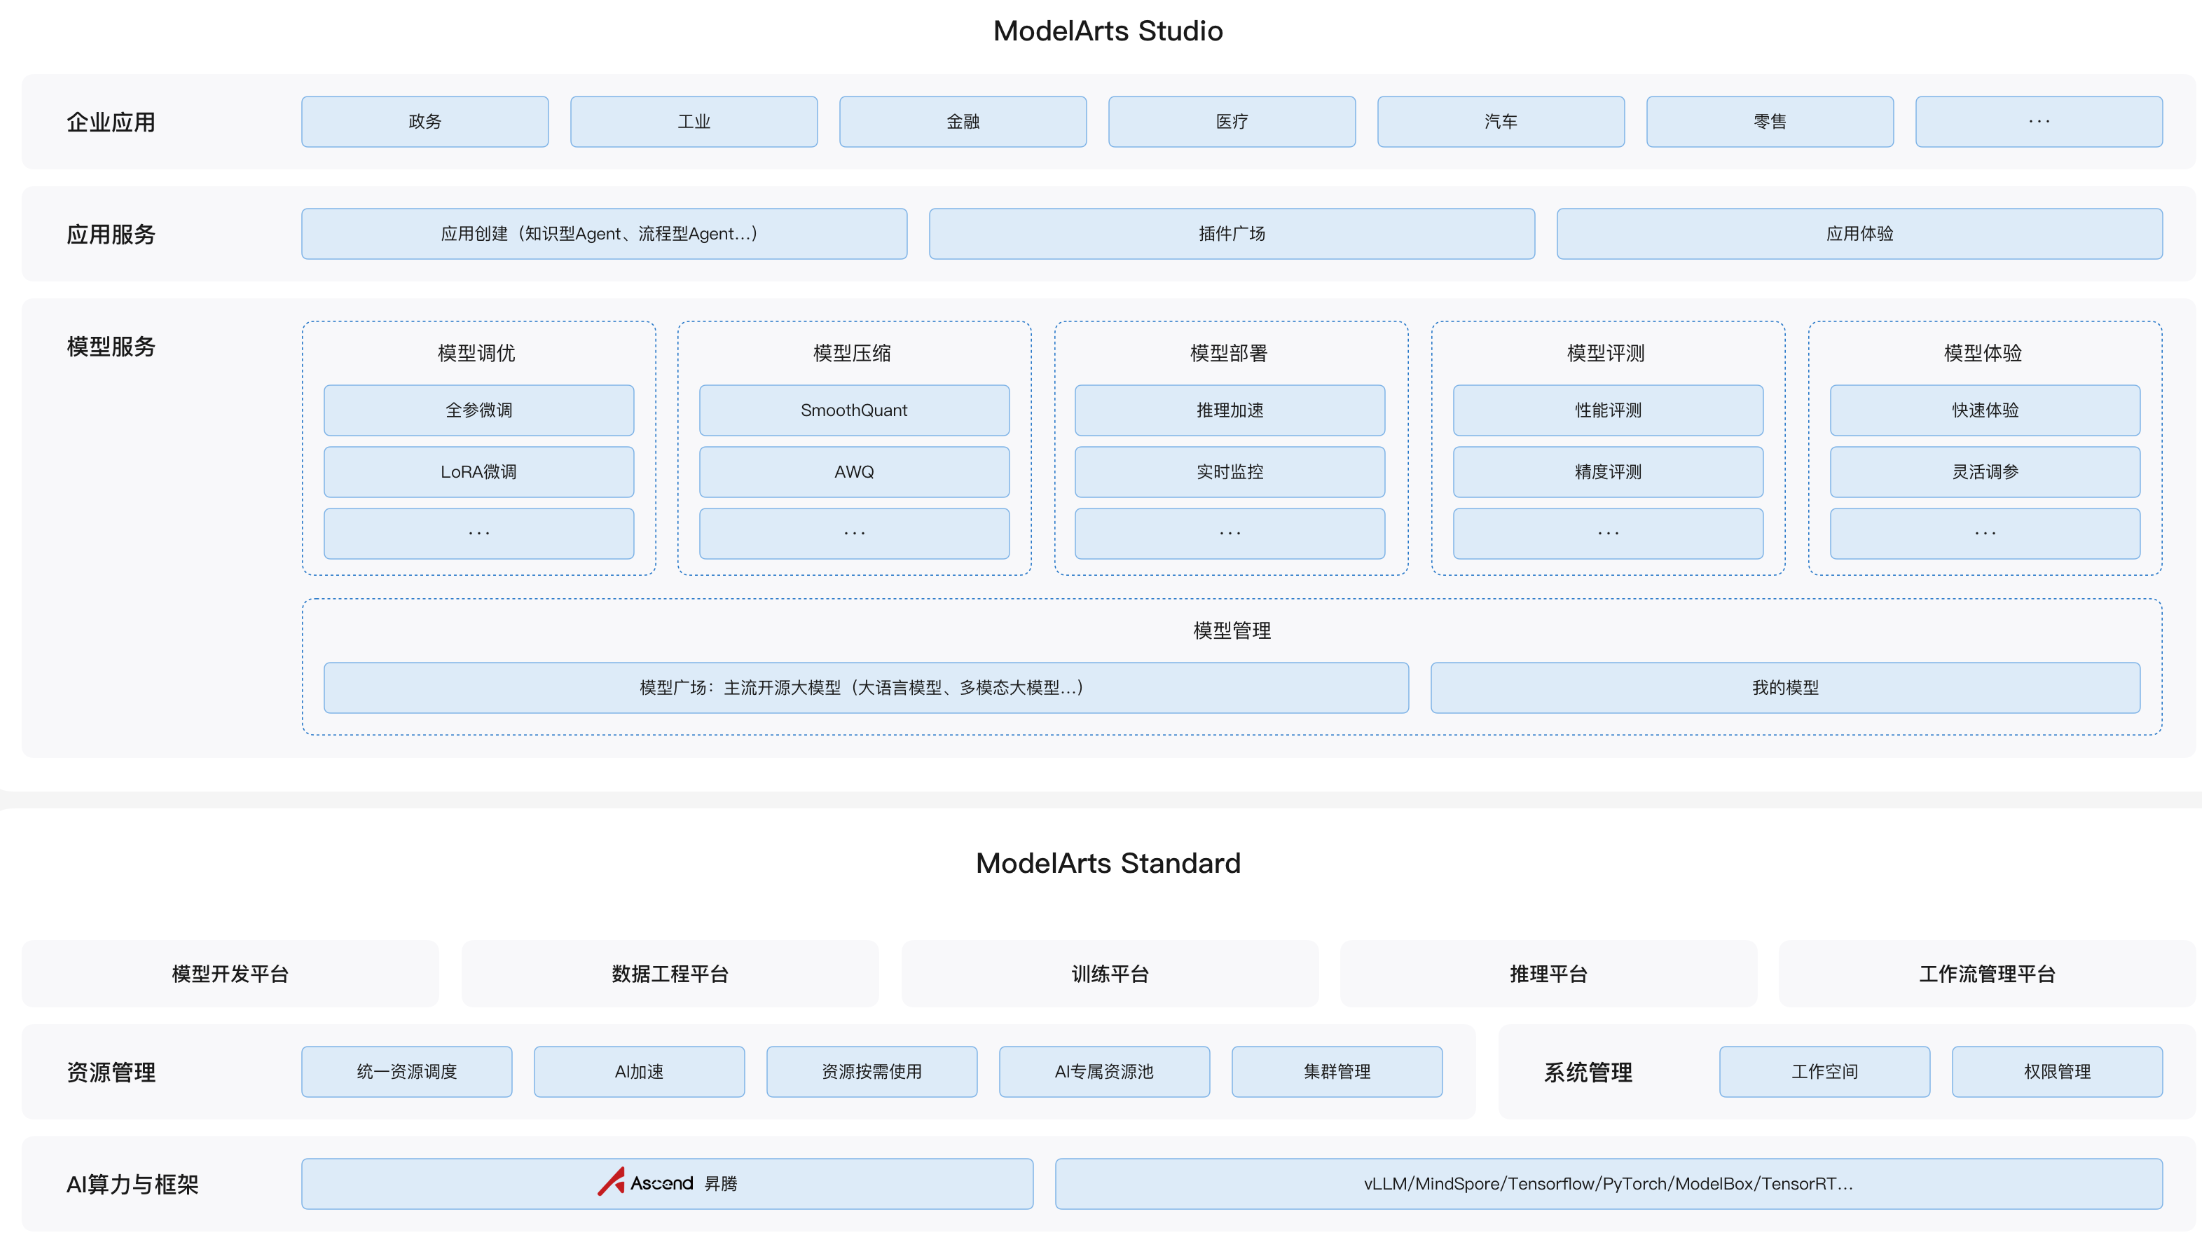This screenshot has height=1235, width=2202.
Task: Select 权限管理 under 系统管理
Action: (x=2057, y=1071)
